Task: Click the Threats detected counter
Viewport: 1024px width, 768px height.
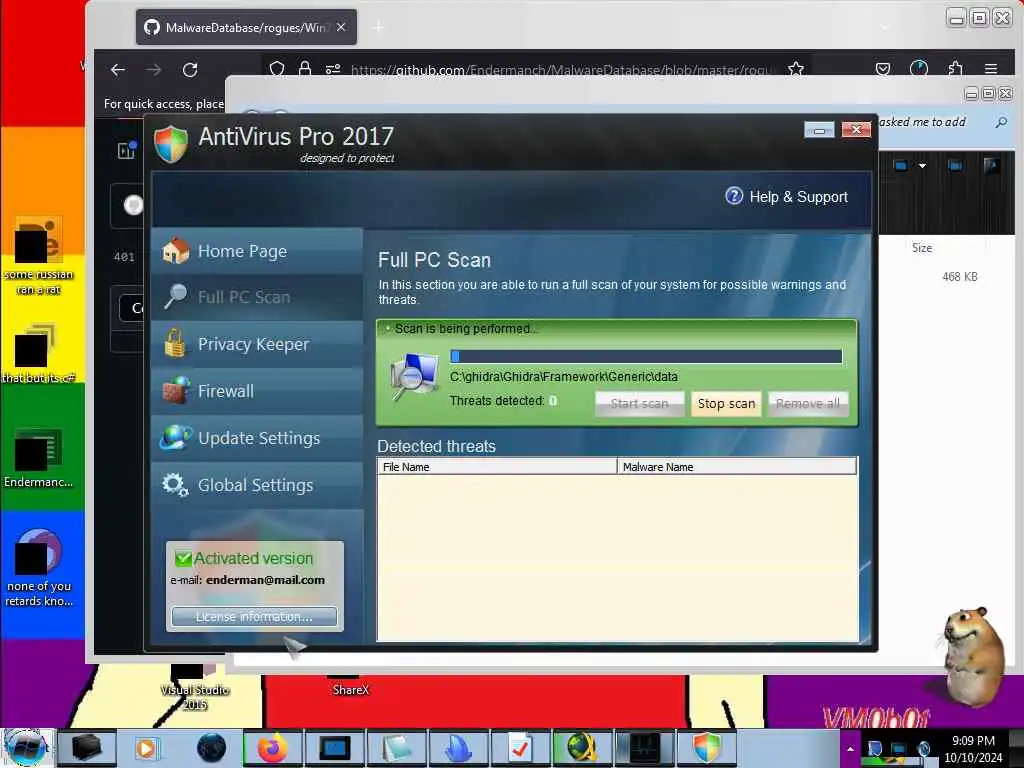Action: pyautogui.click(x=503, y=401)
